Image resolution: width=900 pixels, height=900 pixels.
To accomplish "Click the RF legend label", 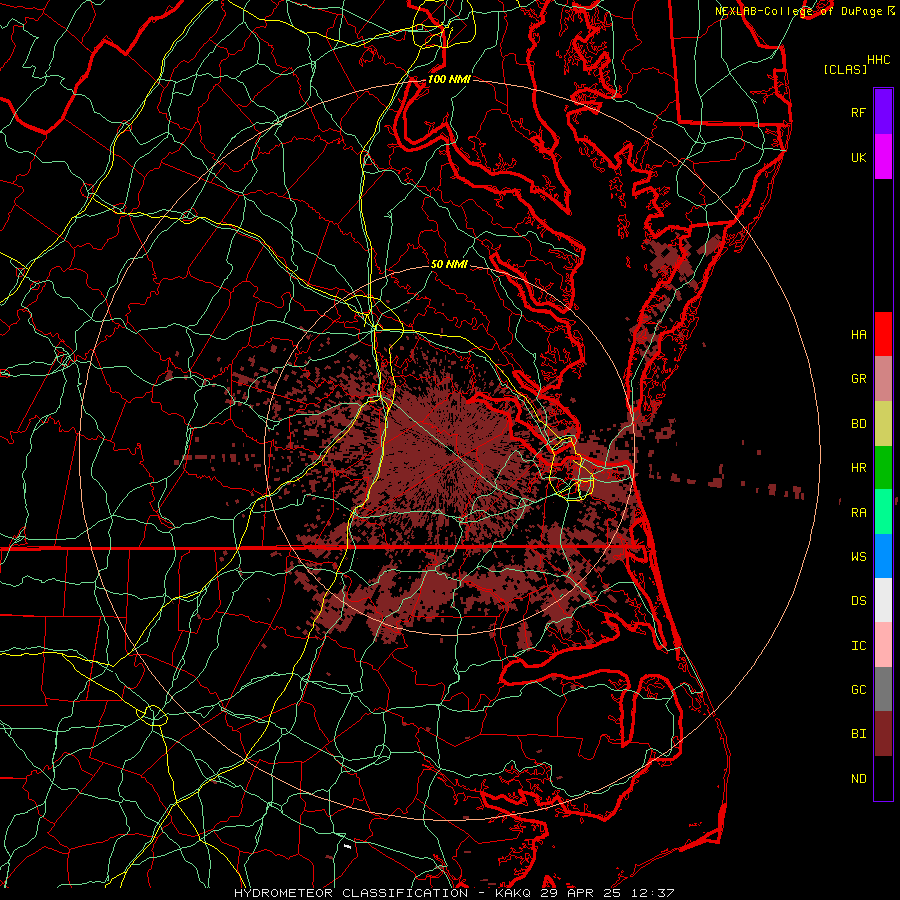I will click(x=858, y=112).
